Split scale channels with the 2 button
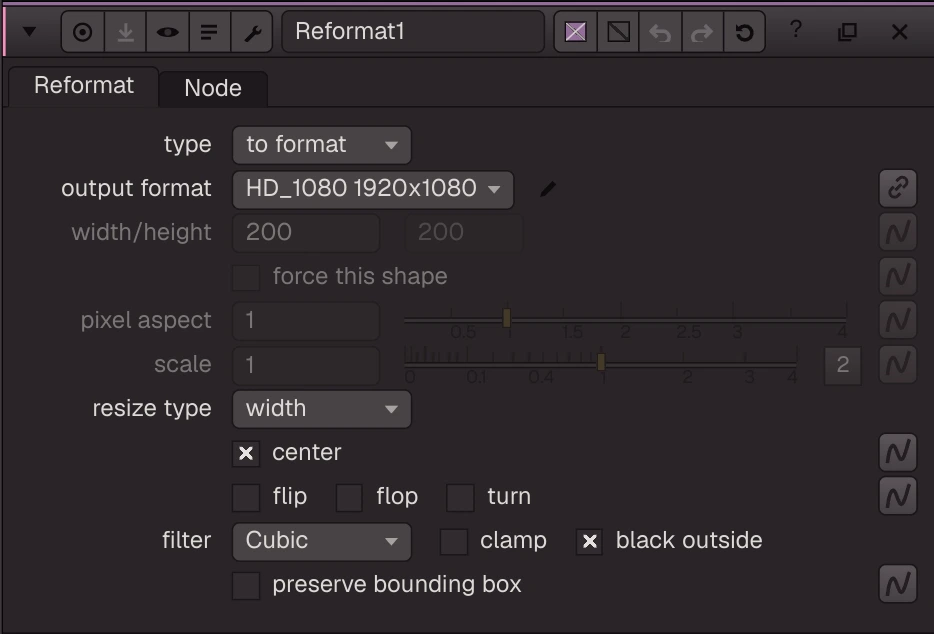 pos(842,365)
